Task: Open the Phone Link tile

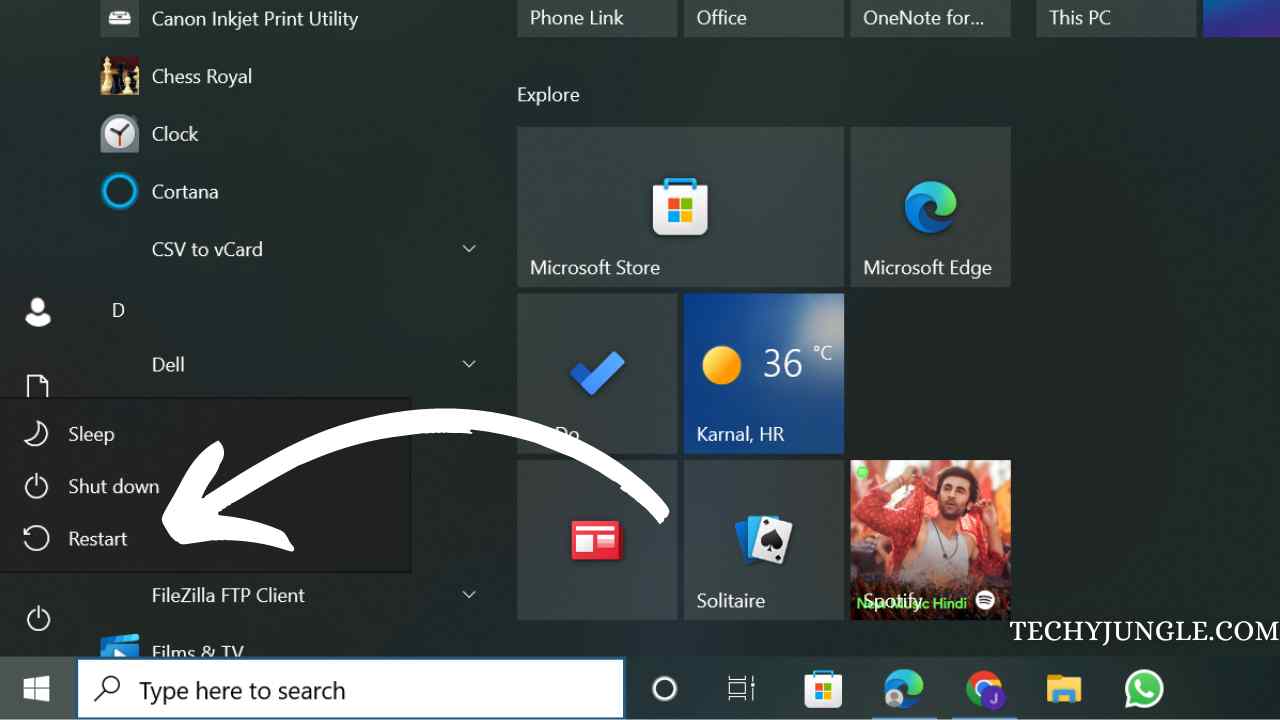Action: coord(597,18)
